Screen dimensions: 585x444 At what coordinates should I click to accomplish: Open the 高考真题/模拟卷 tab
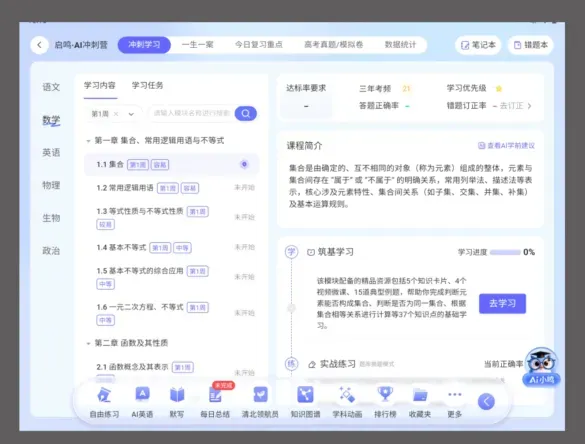click(333, 45)
